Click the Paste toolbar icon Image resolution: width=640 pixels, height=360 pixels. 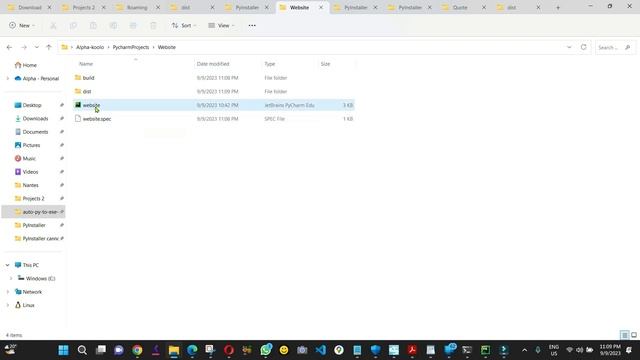pos(93,25)
